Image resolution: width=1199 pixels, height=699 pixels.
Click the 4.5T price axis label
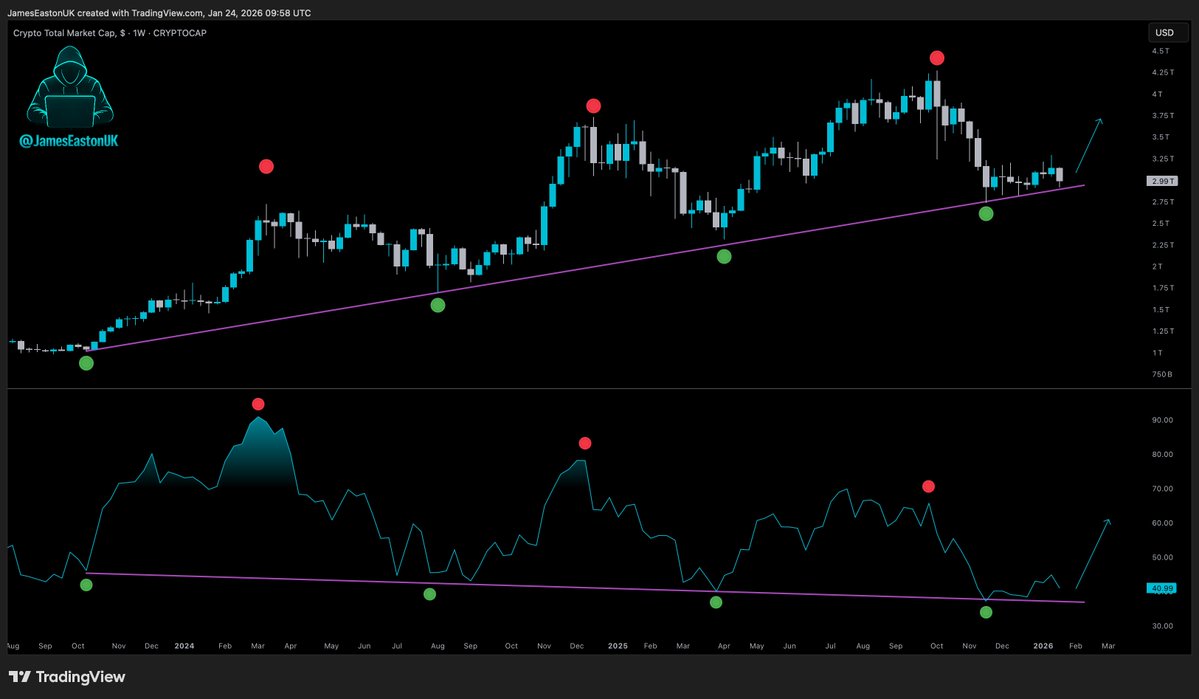1160,51
